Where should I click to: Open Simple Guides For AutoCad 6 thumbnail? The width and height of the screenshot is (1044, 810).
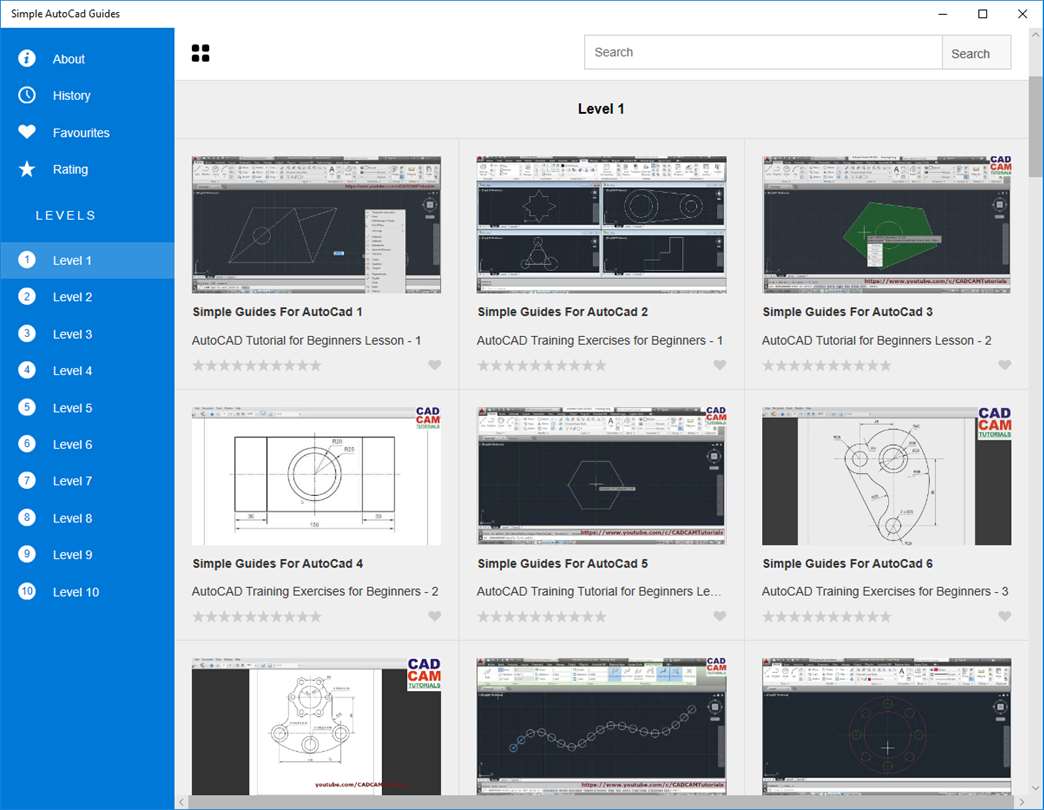pyautogui.click(x=886, y=476)
